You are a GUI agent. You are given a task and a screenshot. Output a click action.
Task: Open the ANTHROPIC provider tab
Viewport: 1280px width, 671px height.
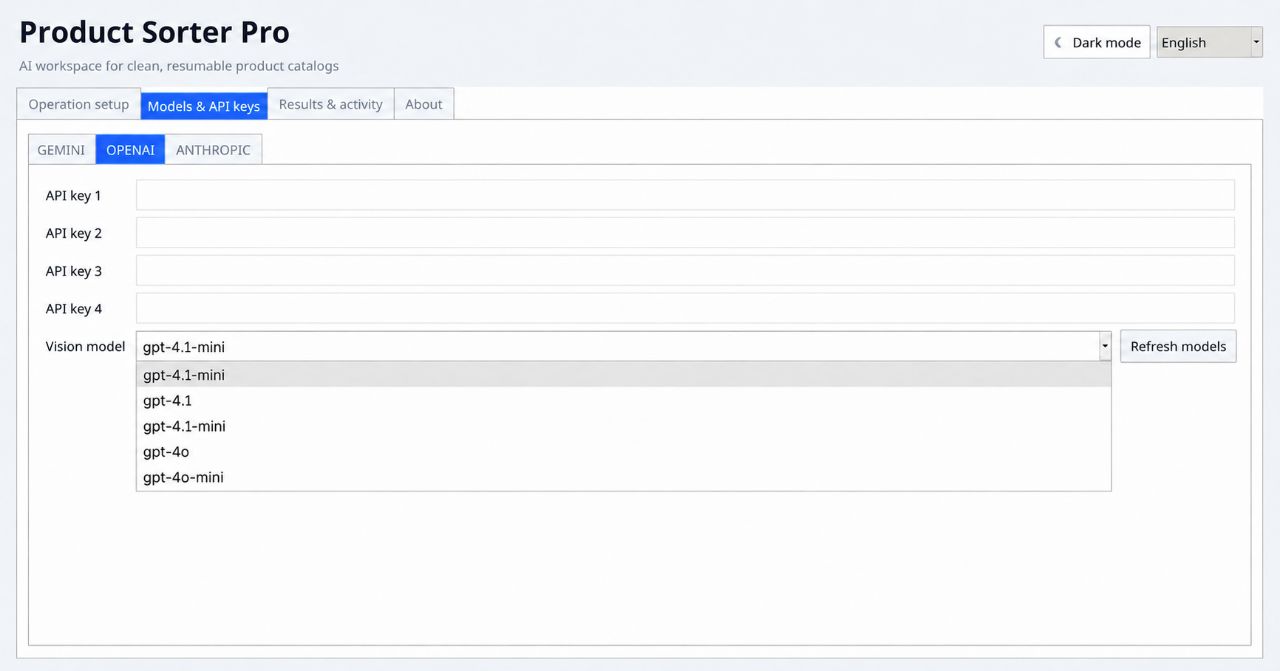pyautogui.click(x=213, y=149)
